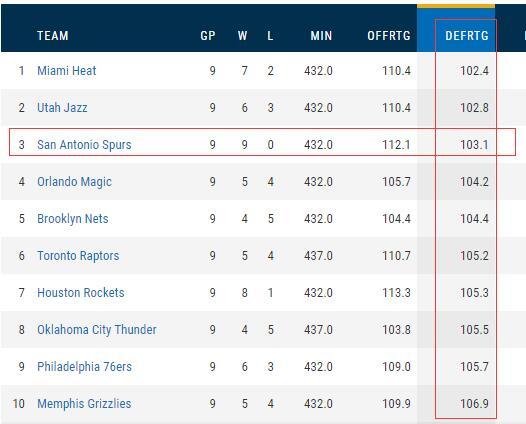Open the Philadelphia 76ers team link
526x424 pixels.
(84, 367)
